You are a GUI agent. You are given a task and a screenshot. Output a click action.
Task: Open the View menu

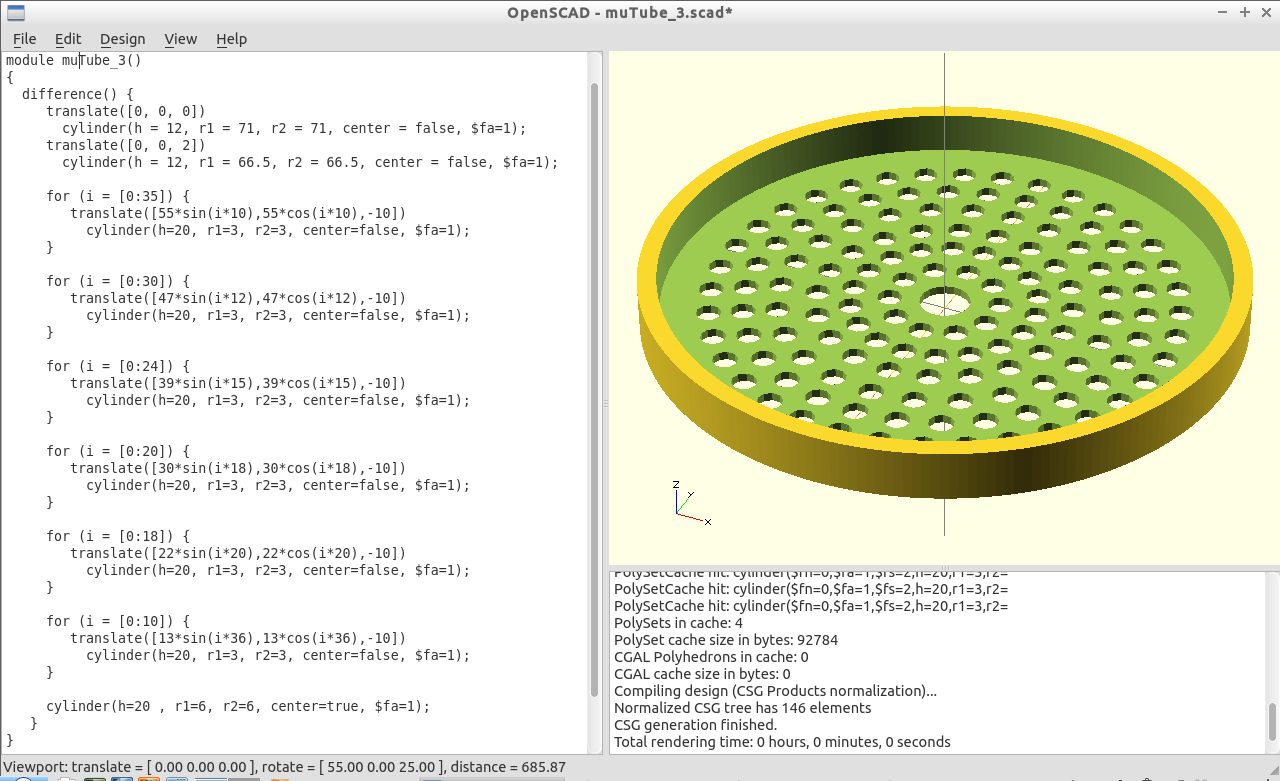(181, 39)
